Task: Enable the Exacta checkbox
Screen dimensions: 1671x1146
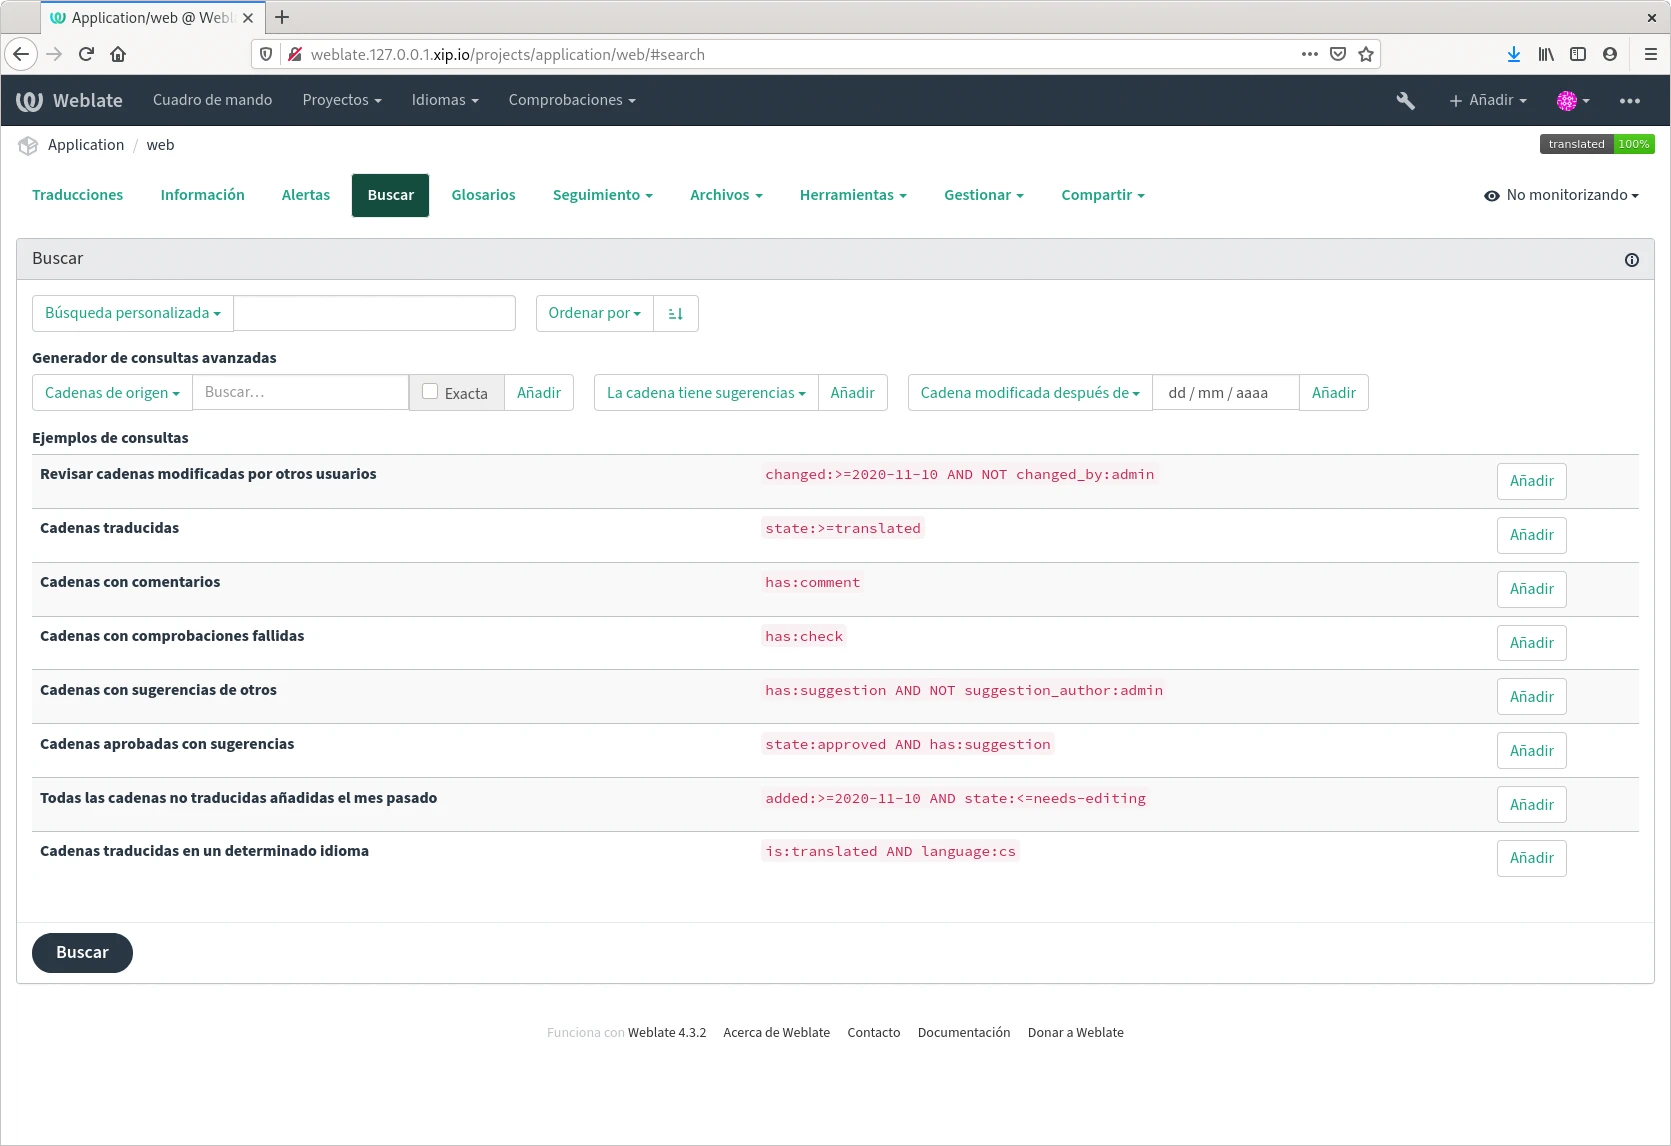Action: pos(430,392)
